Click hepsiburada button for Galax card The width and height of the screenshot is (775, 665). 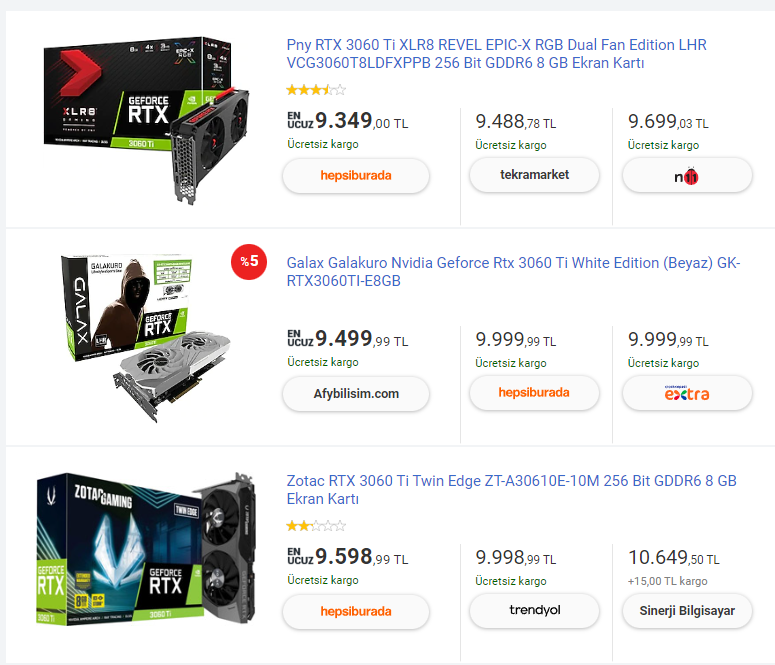point(534,393)
